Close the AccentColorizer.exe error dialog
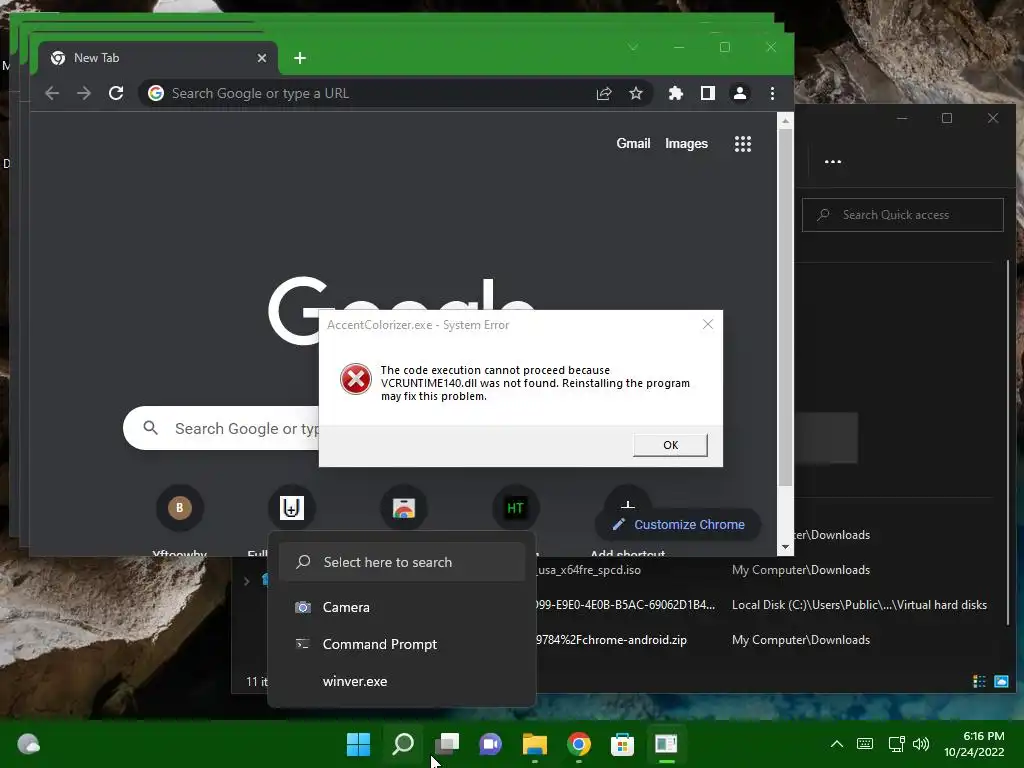Viewport: 1024px width, 768px height. pos(707,325)
